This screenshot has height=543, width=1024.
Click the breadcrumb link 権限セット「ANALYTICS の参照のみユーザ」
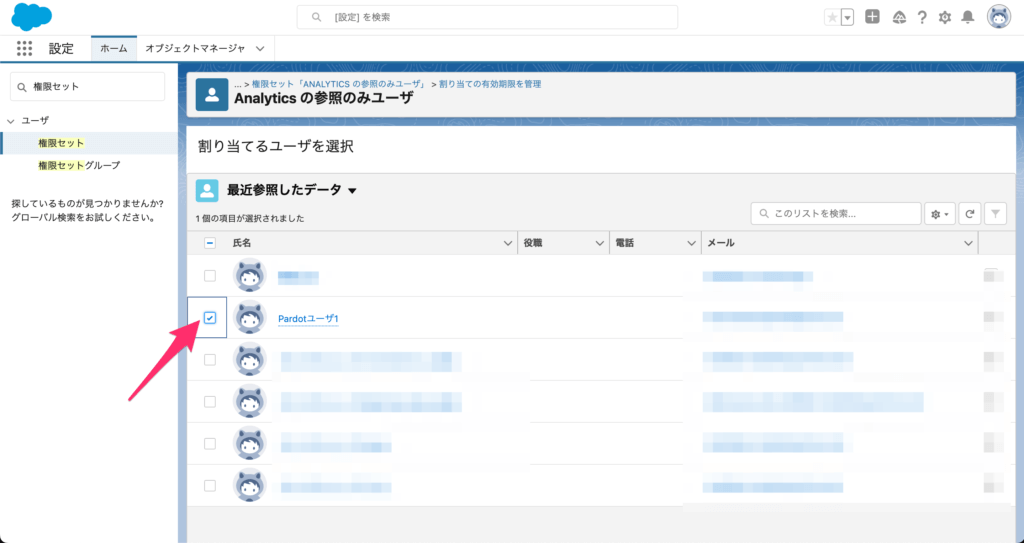[x=339, y=84]
